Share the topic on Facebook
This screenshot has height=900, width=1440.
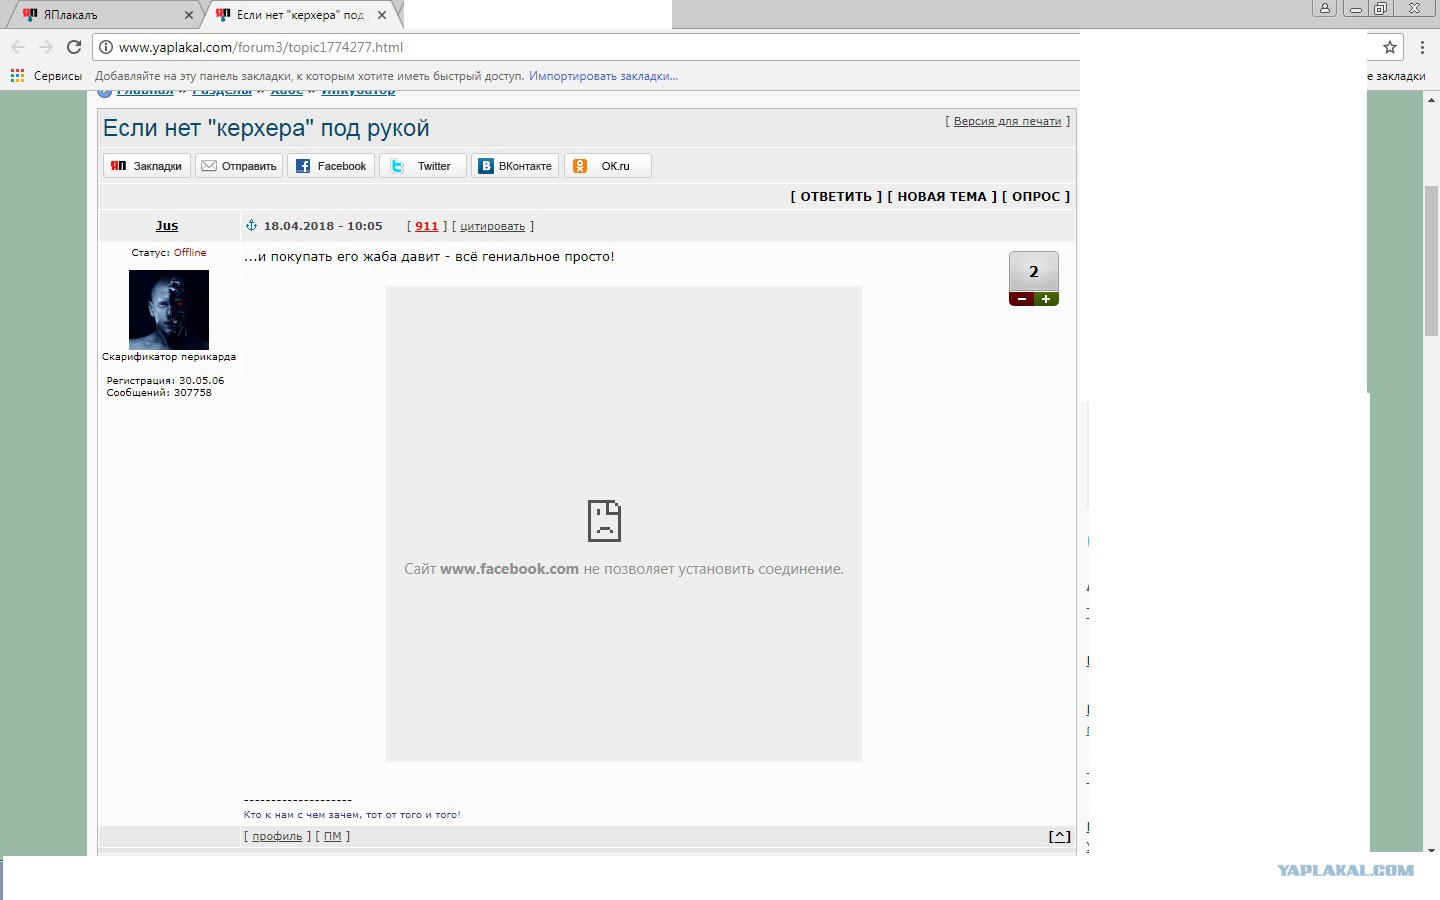[x=331, y=166]
